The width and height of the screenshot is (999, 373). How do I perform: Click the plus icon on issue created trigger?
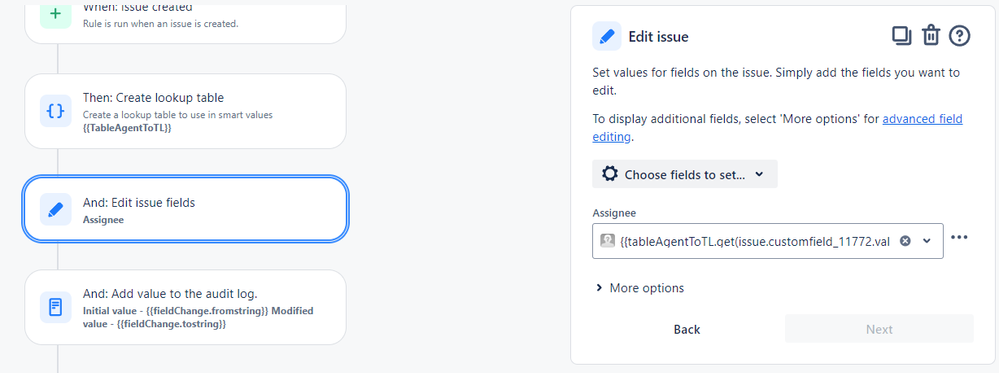[x=55, y=15]
